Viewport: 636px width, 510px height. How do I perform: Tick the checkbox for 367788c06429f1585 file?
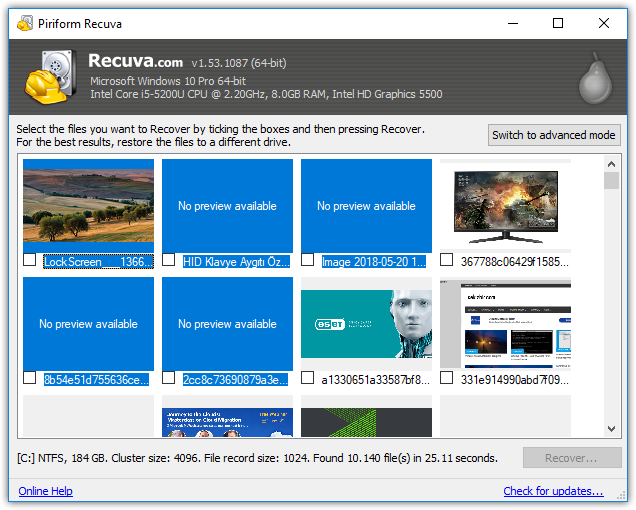tap(447, 260)
